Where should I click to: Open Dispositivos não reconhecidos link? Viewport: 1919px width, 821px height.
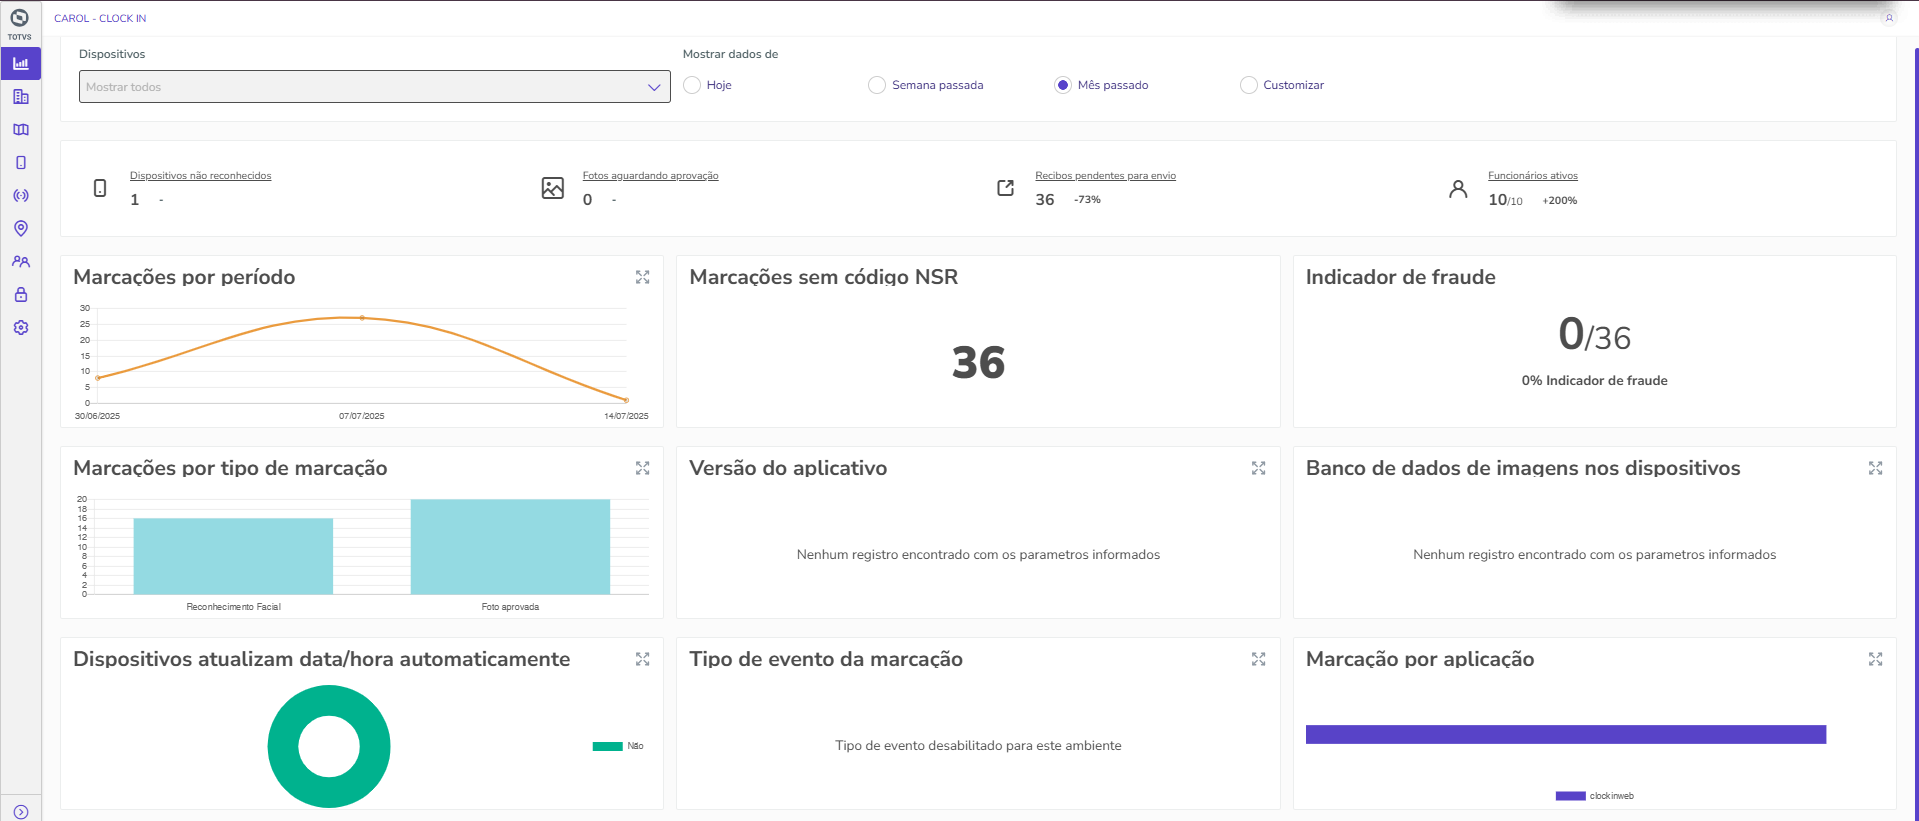point(200,176)
